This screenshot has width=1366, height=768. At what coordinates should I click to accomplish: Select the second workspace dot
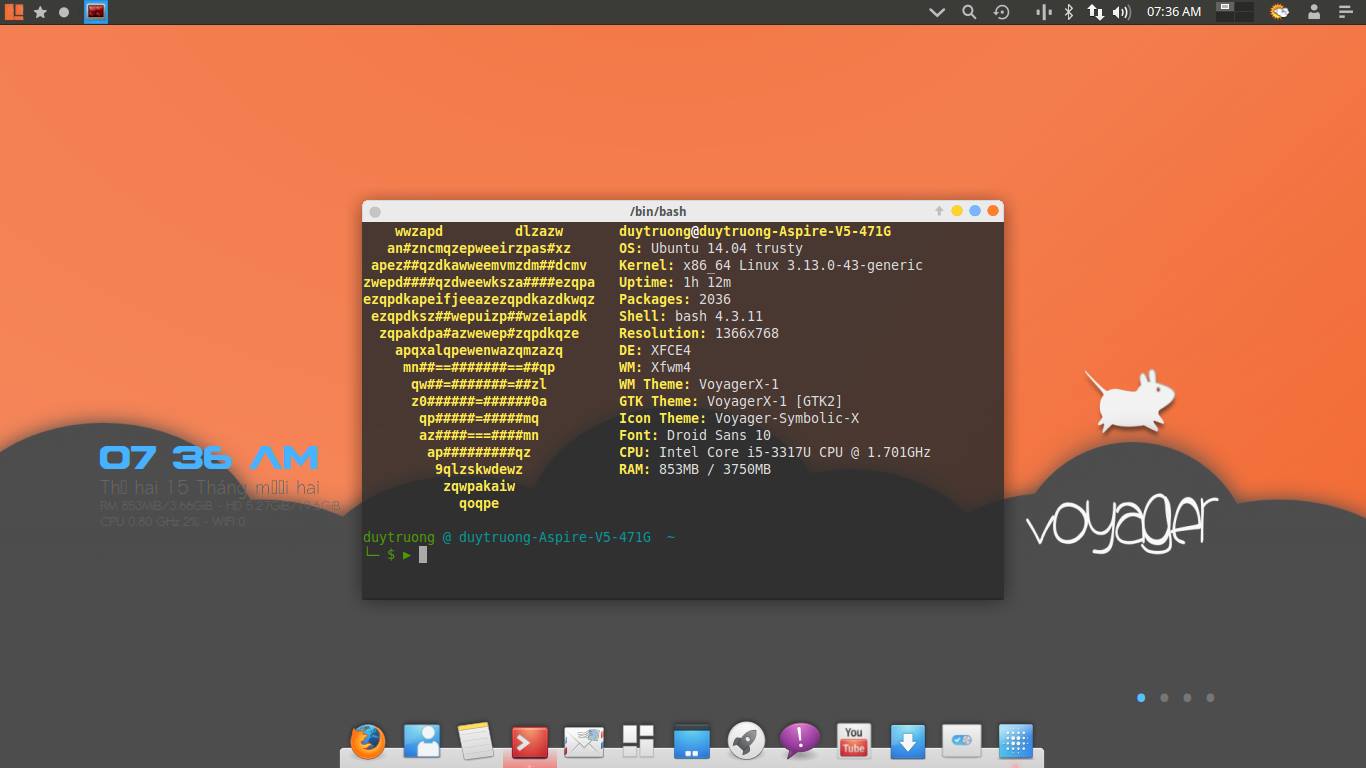pyautogui.click(x=1164, y=698)
